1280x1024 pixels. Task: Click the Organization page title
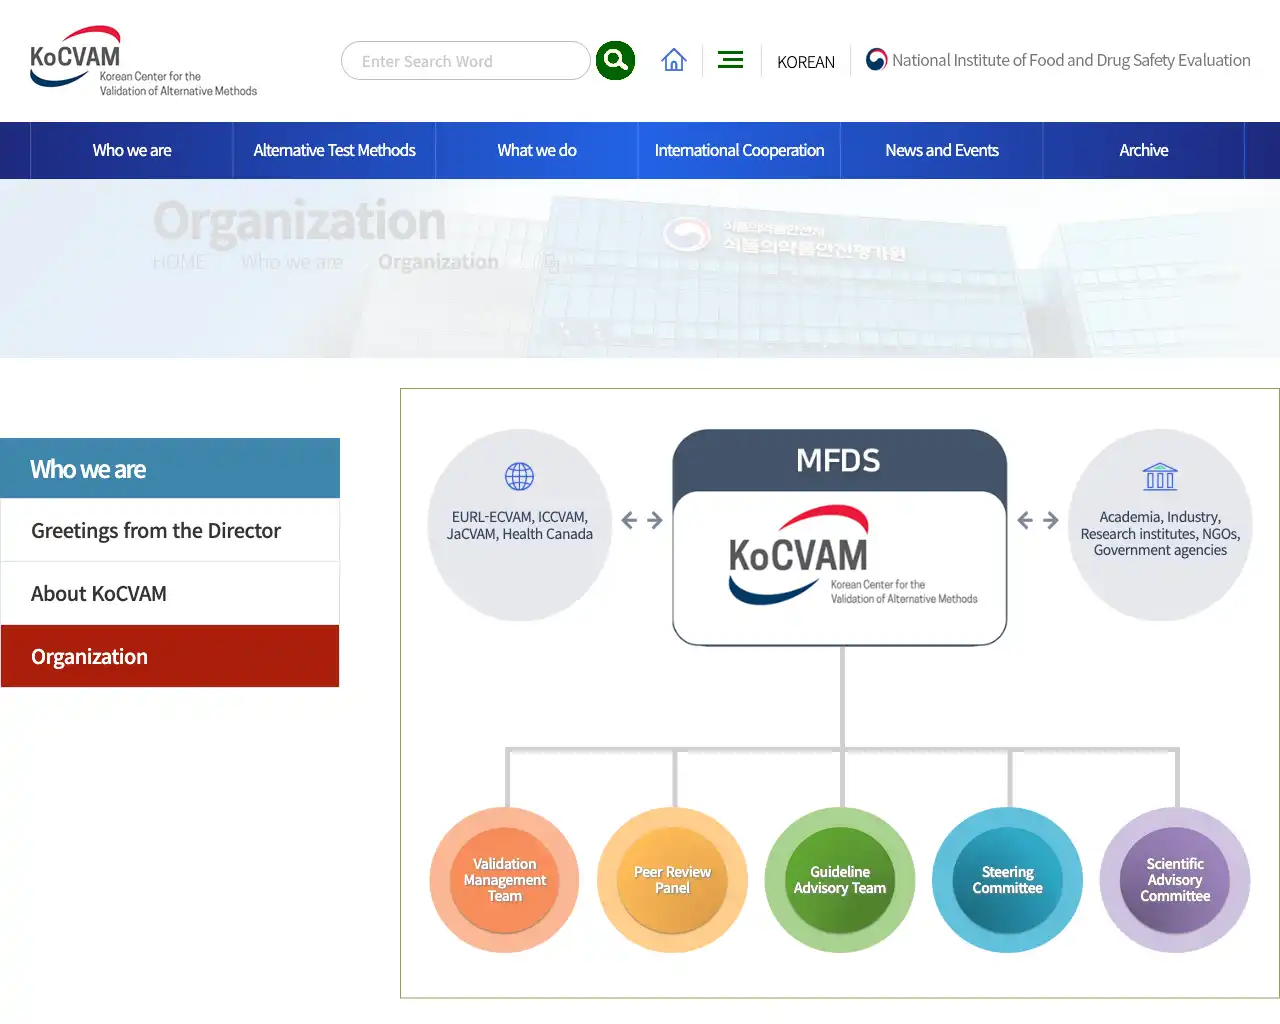299,220
